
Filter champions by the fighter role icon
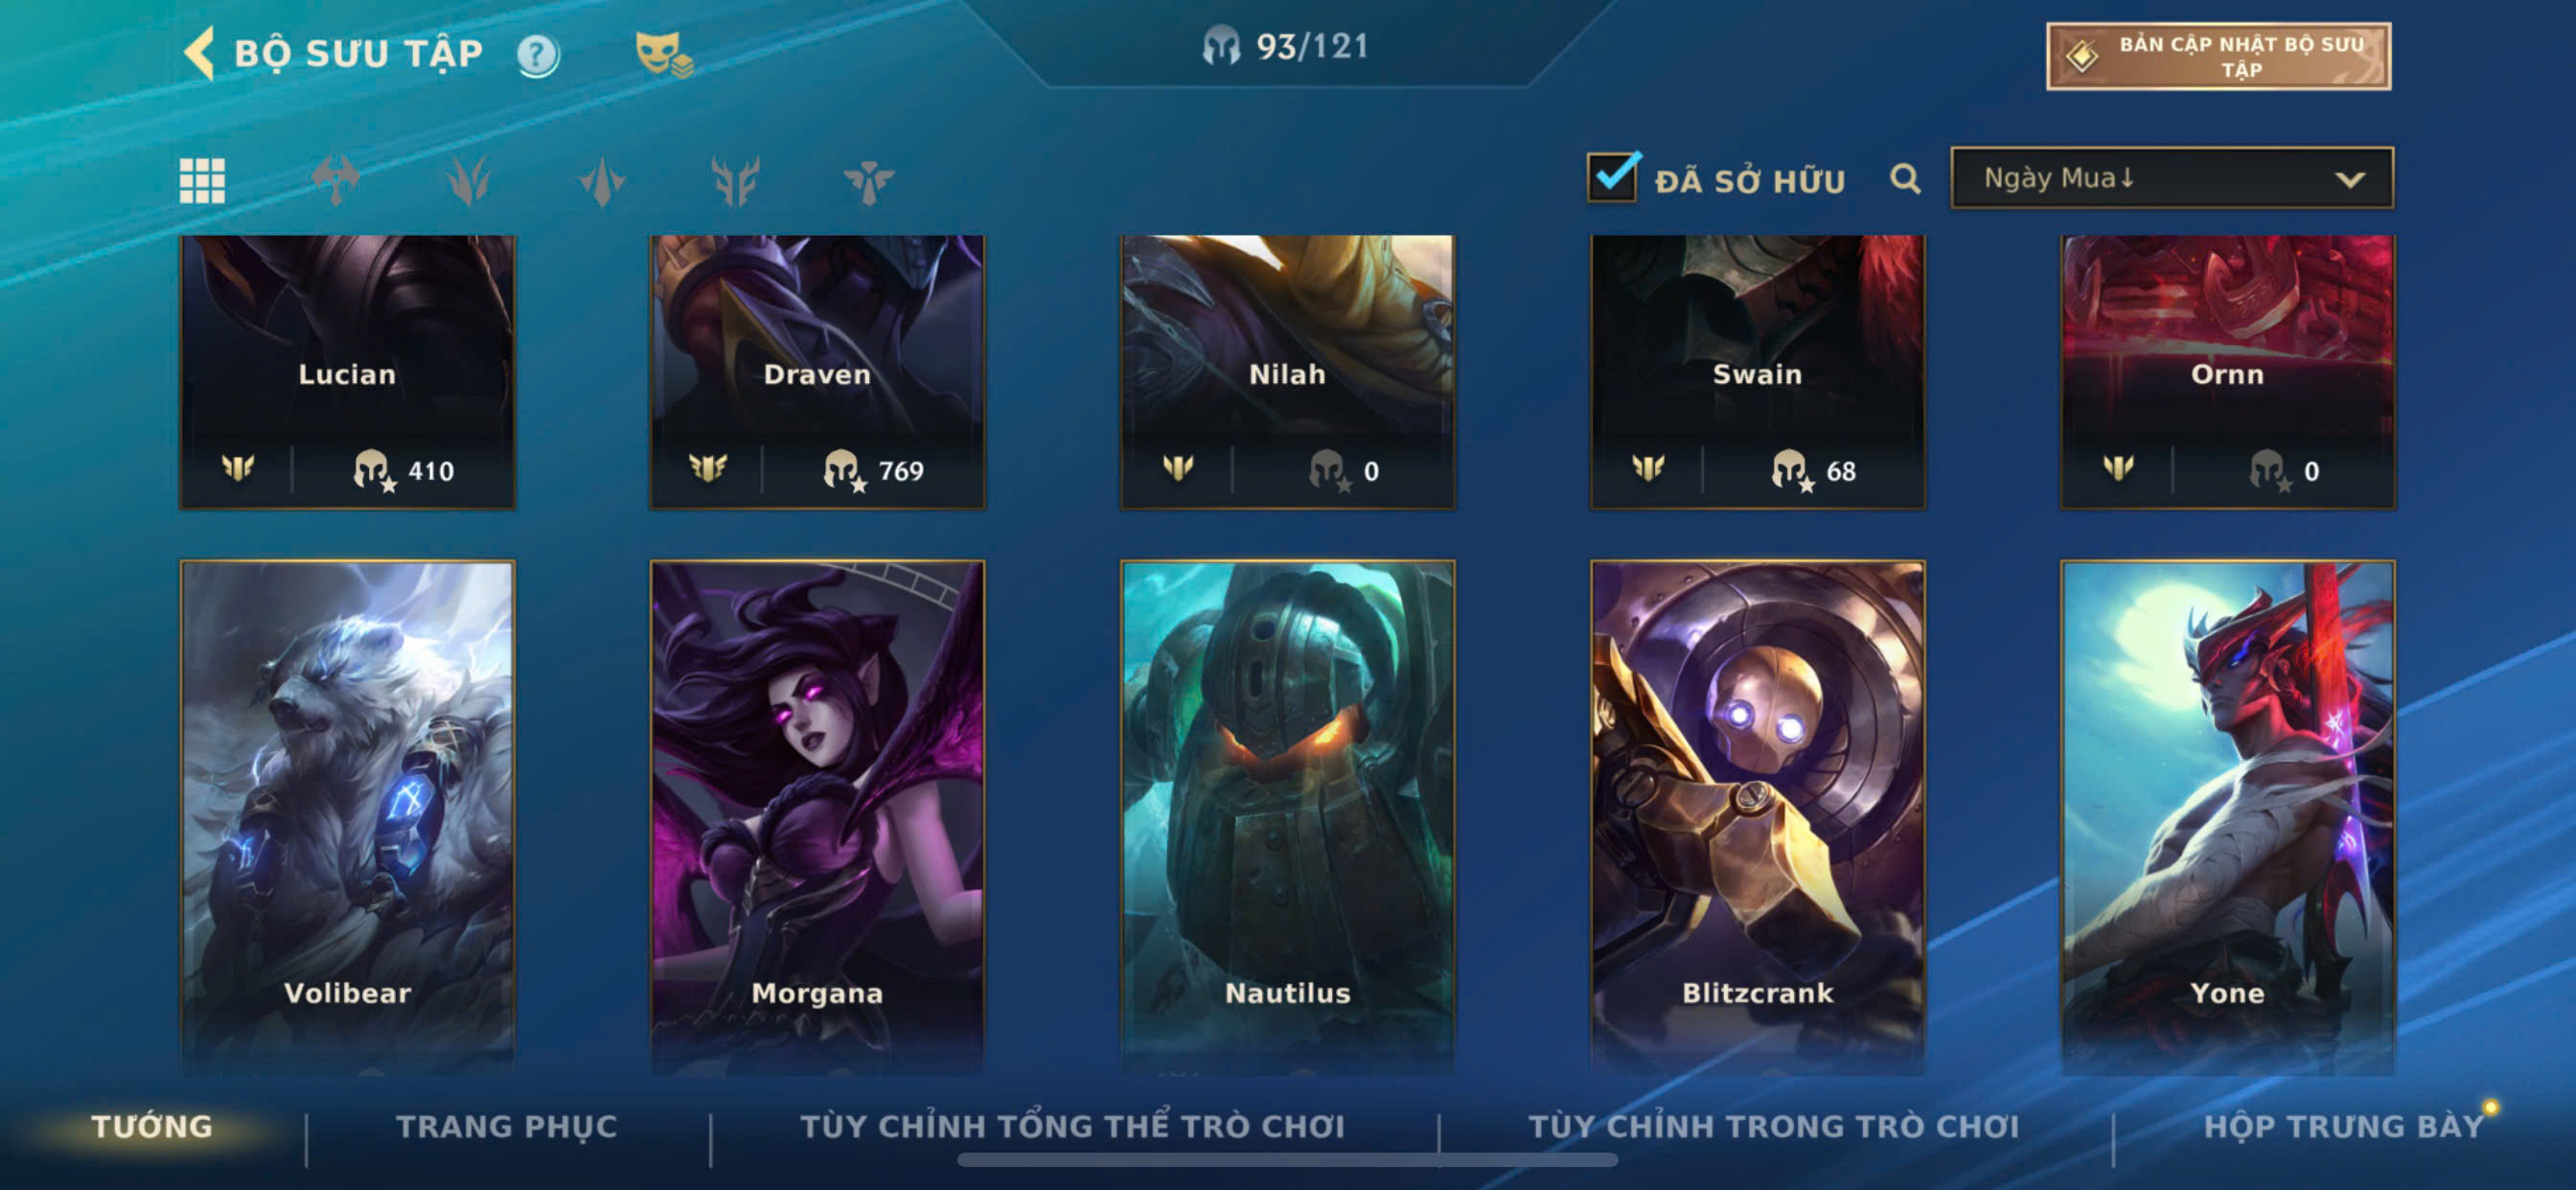coord(335,181)
